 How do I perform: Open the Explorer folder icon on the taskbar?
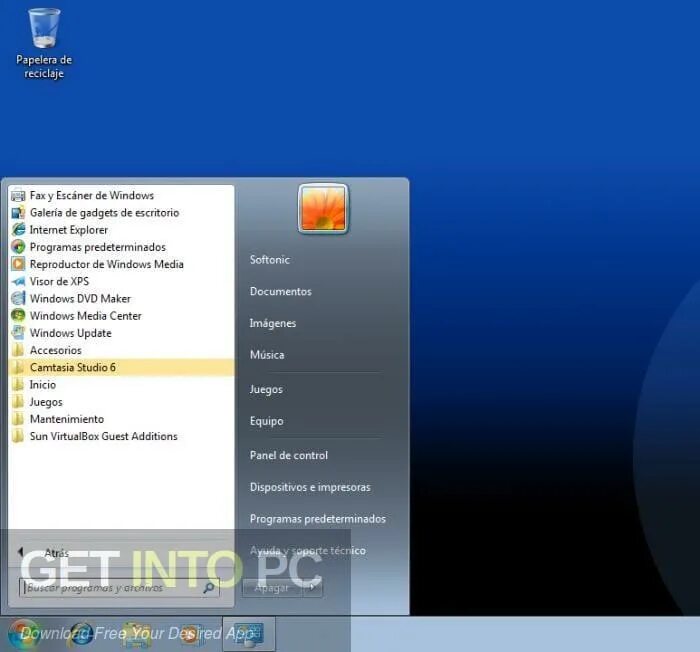click(136, 635)
